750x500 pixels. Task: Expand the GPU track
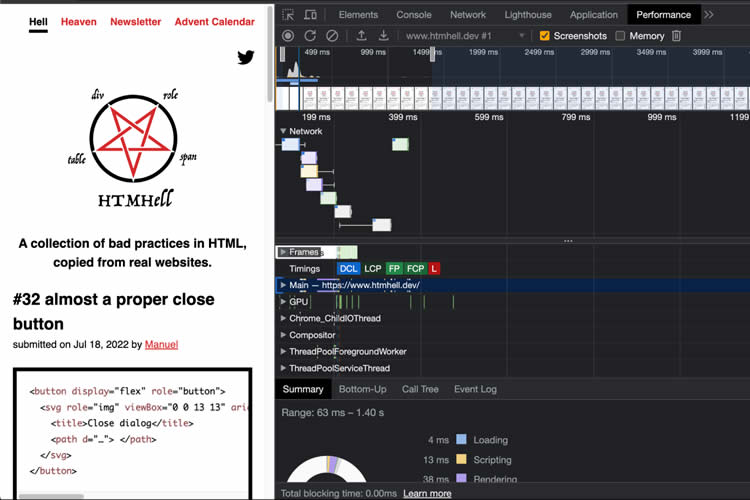coord(283,301)
